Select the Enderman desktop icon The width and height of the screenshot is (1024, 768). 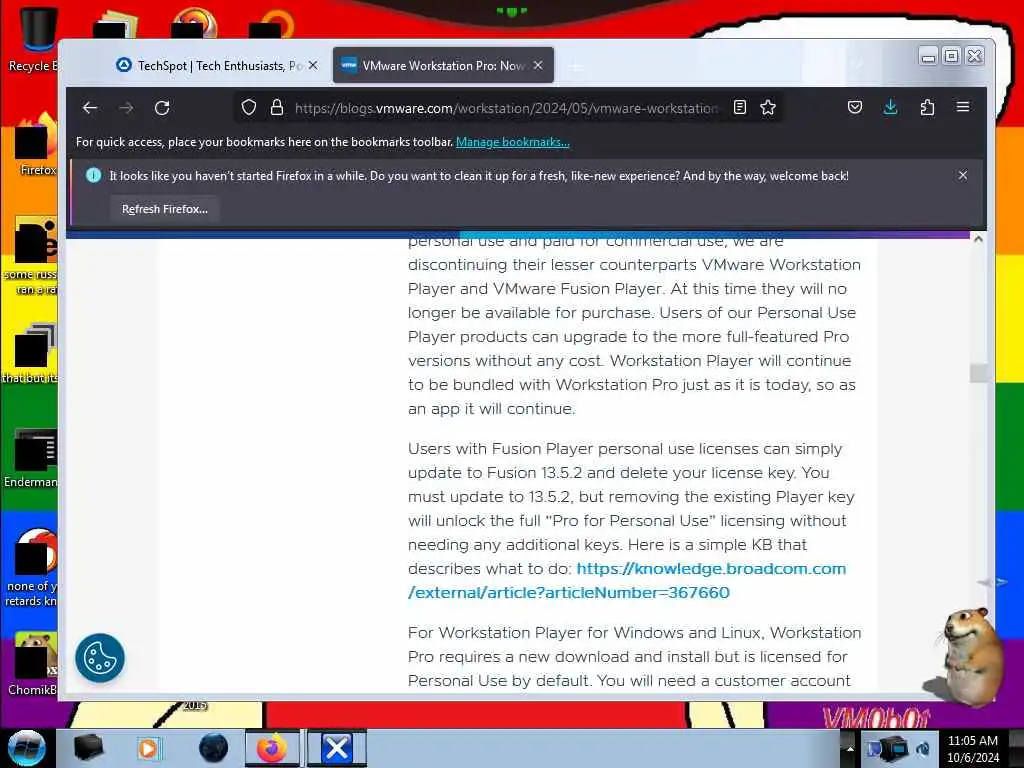click(31, 457)
